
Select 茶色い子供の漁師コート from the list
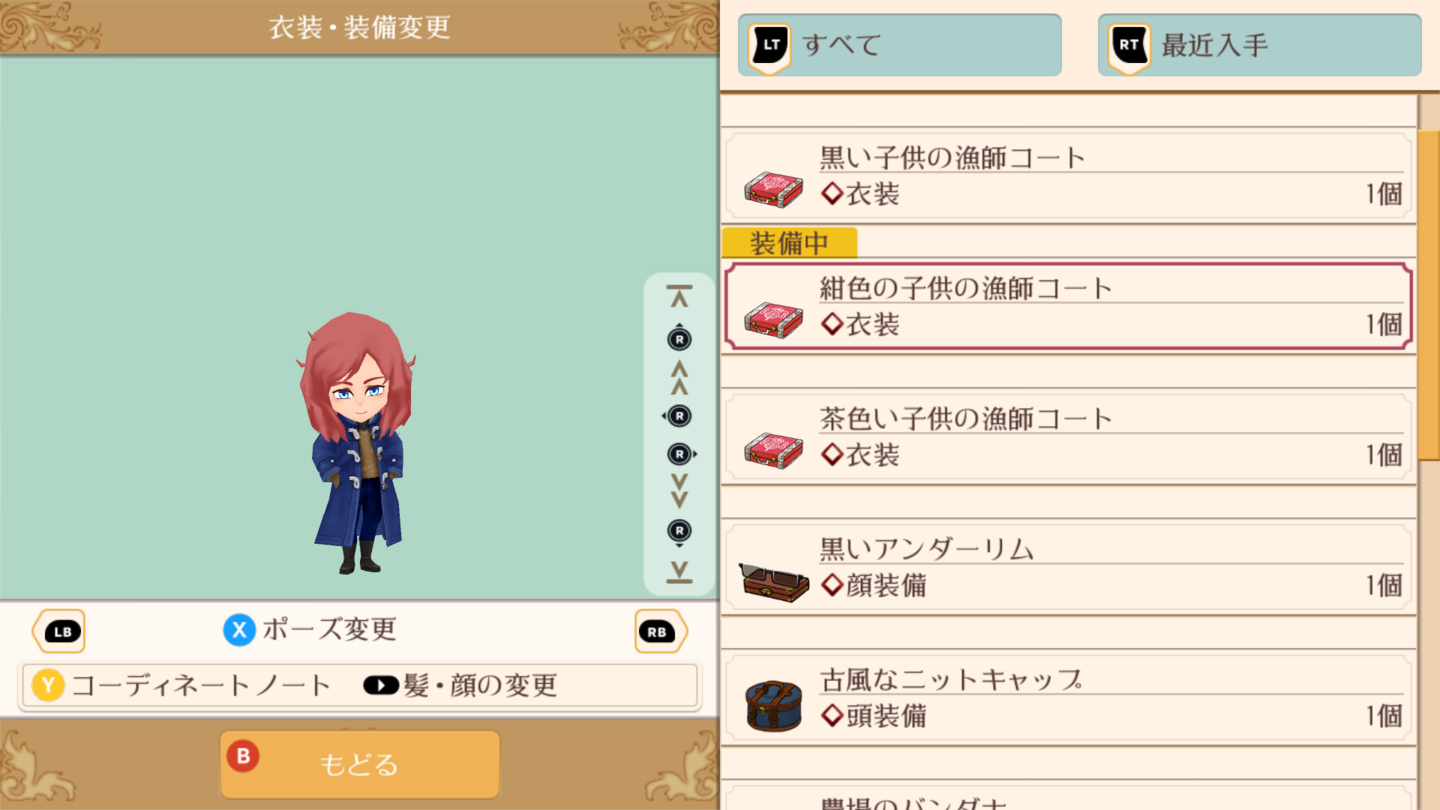pos(1068,437)
